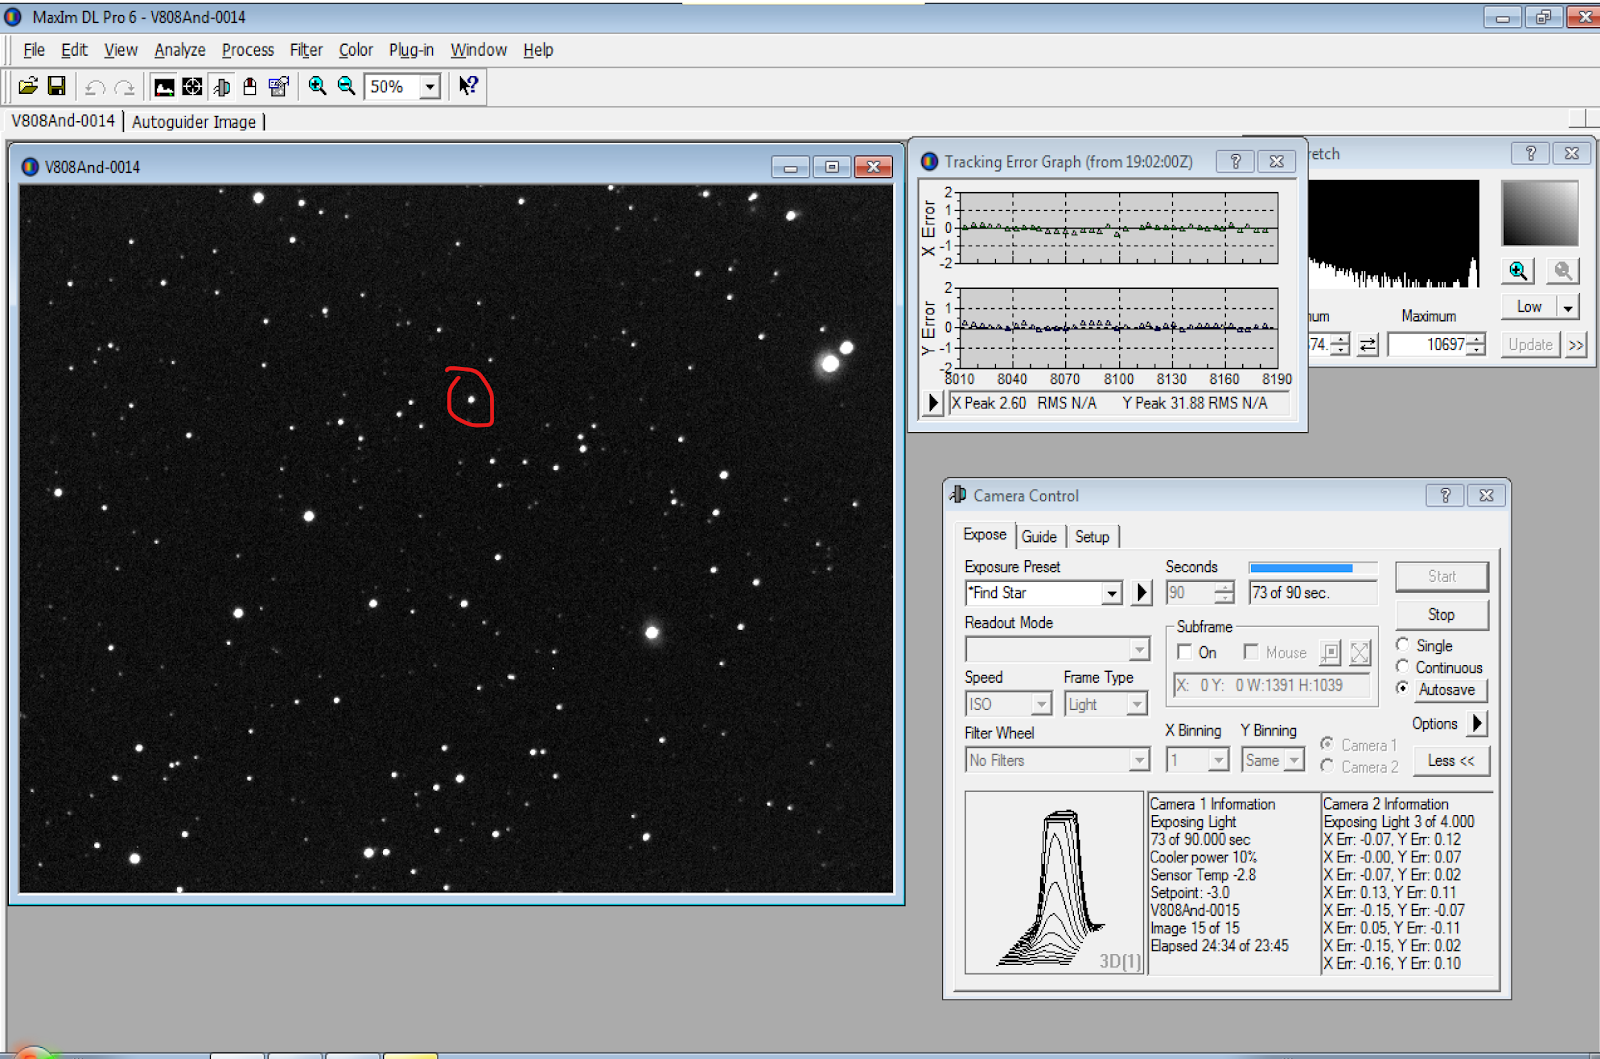Zoom out of the image with magnifier minus

tap(347, 87)
